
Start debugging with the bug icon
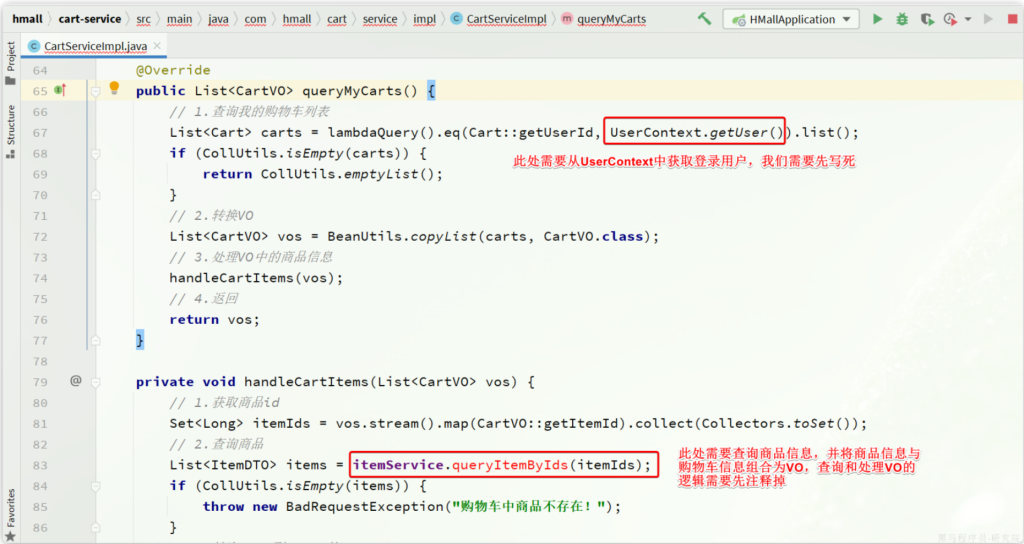point(902,19)
